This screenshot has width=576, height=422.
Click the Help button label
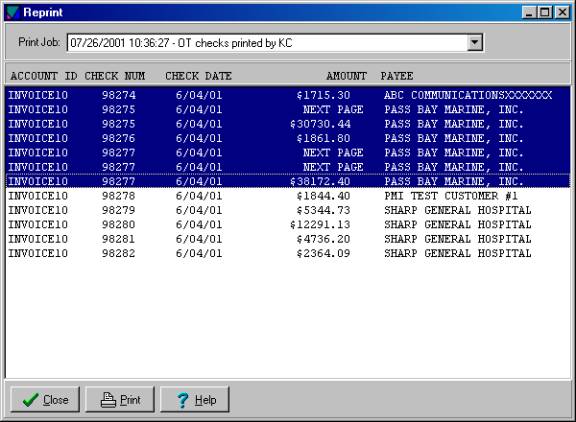pyautogui.click(x=205, y=400)
